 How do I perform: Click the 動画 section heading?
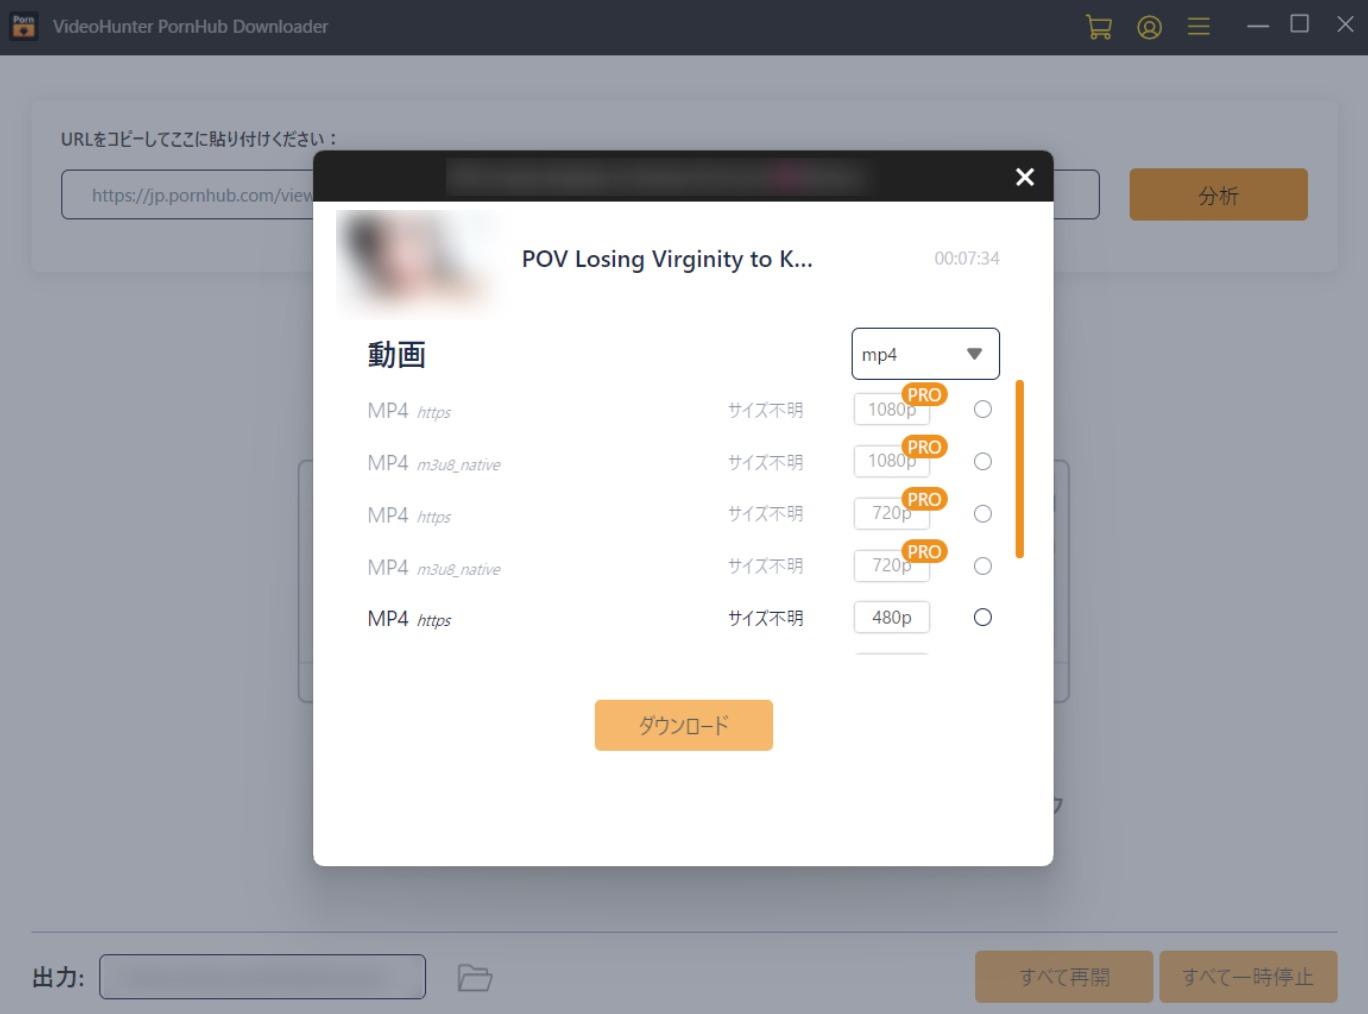coord(397,354)
